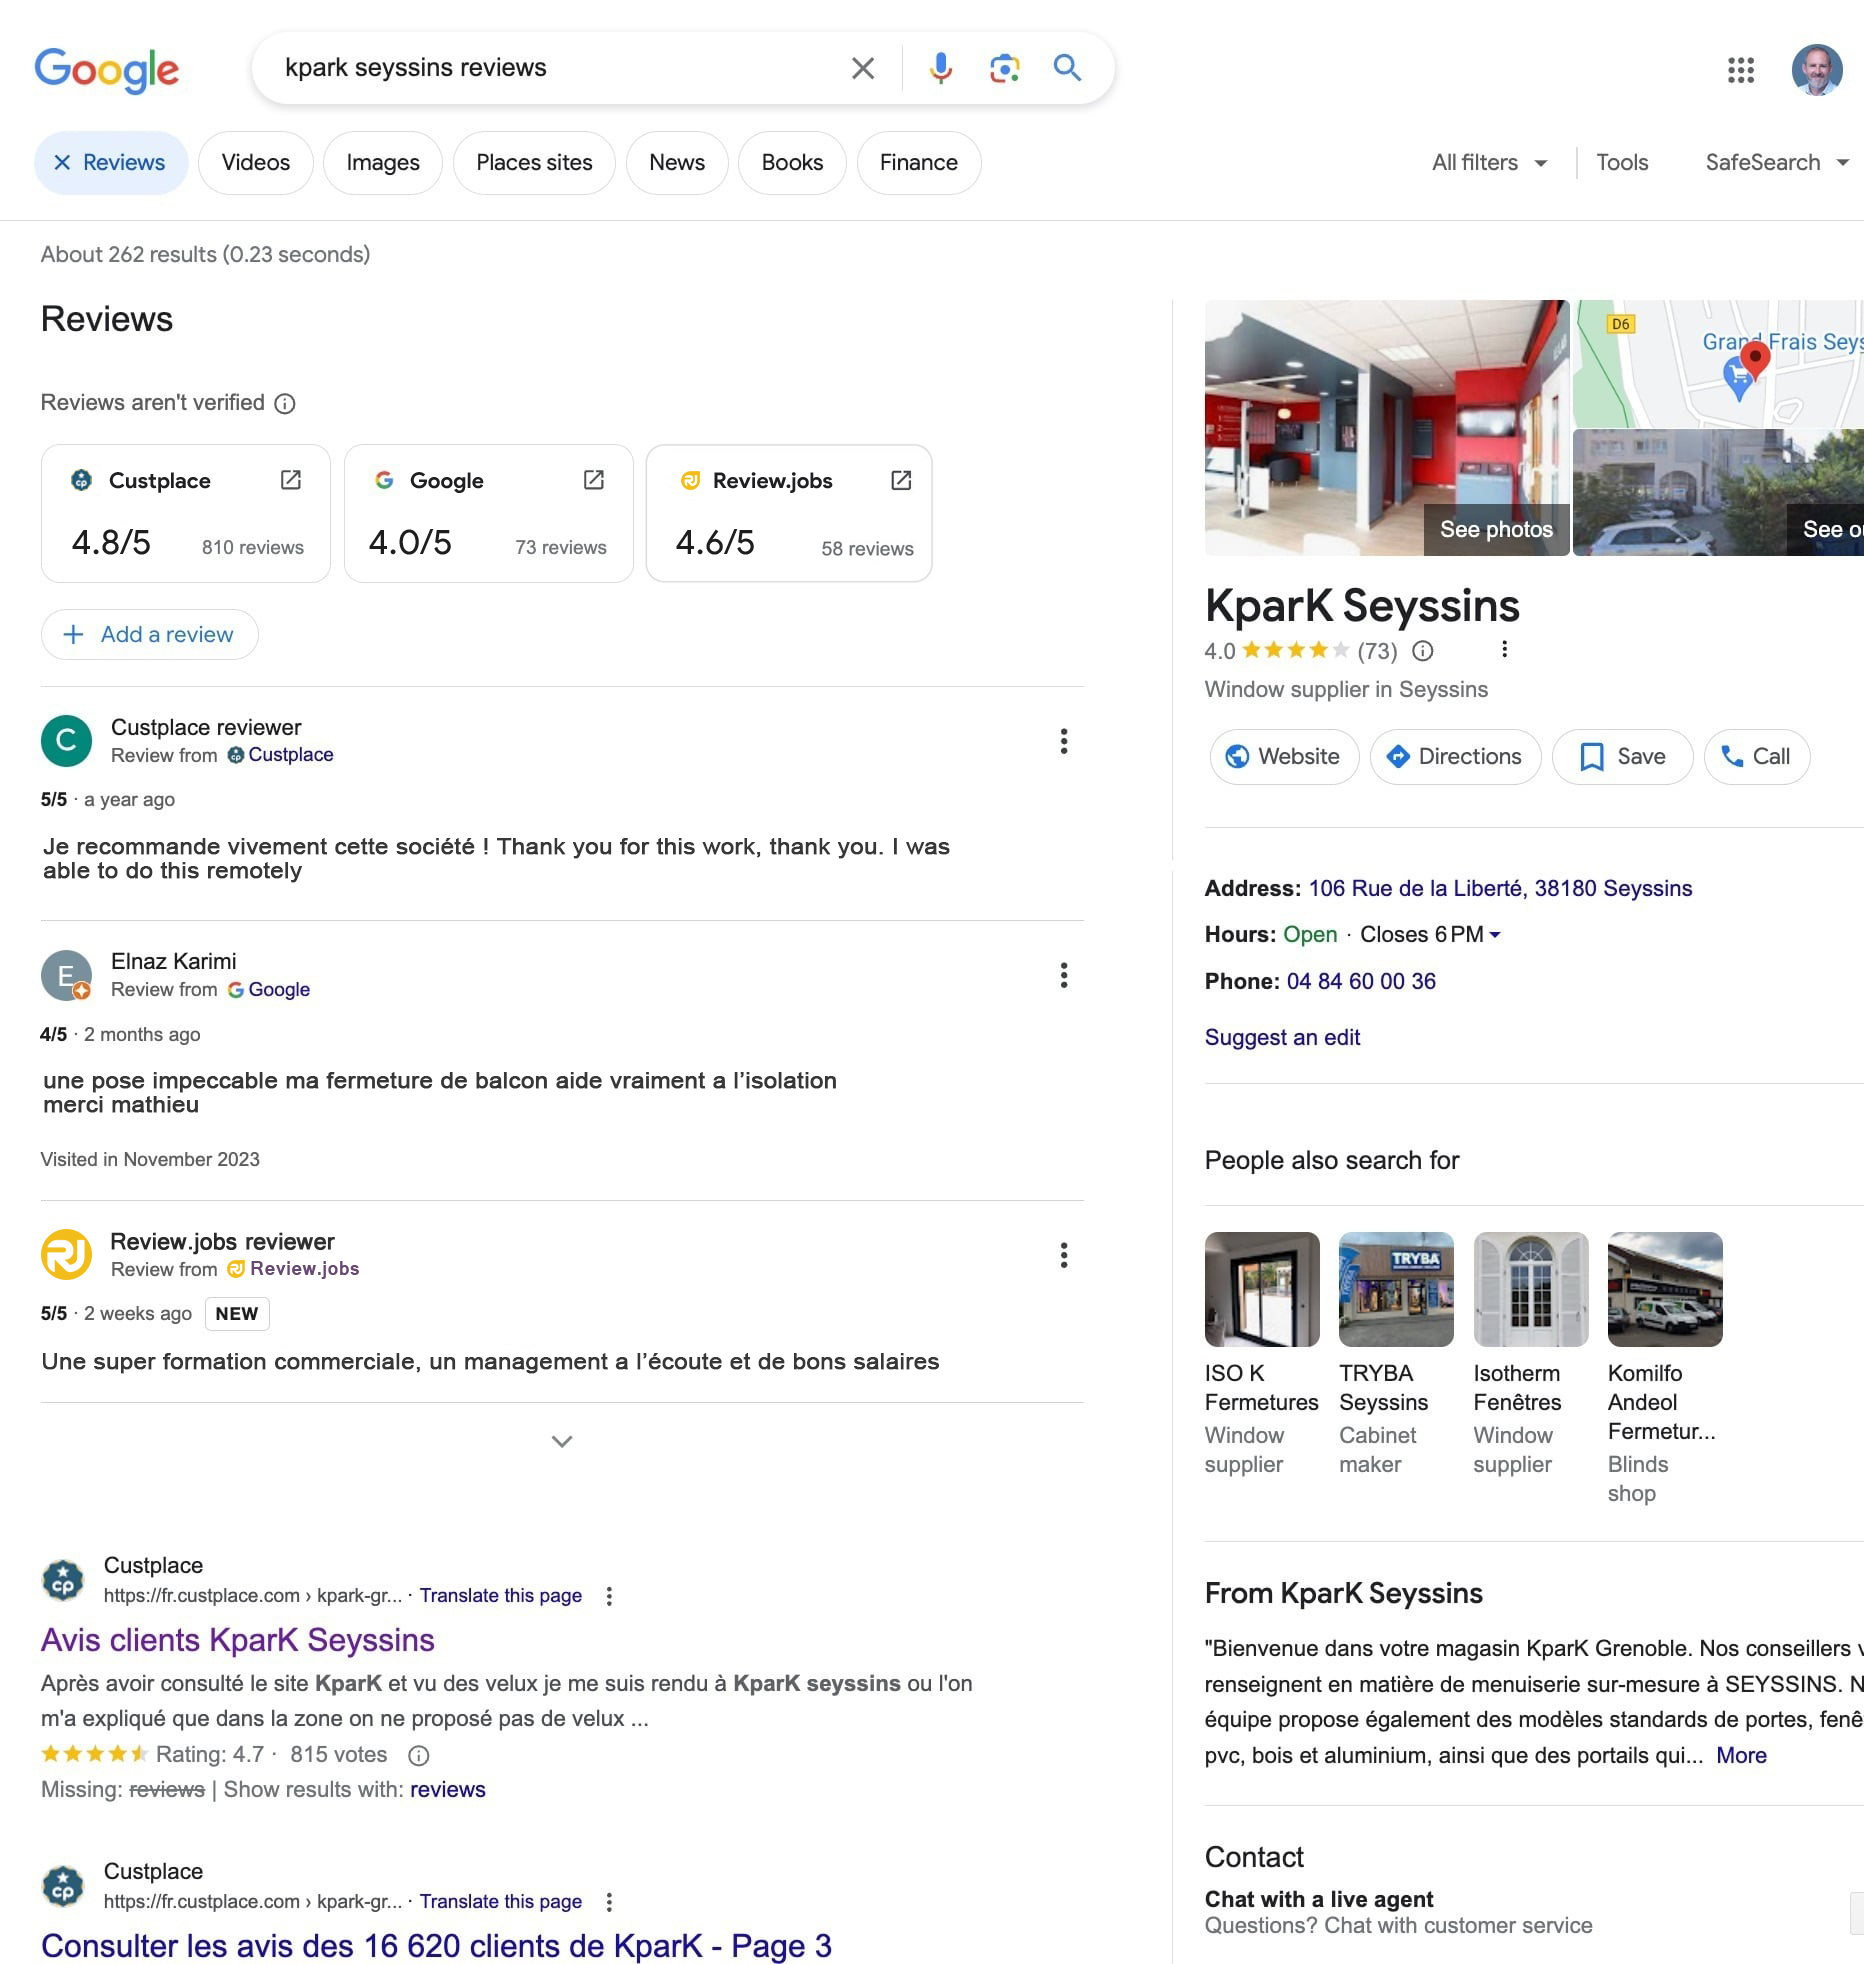Activate voice search with the microphone icon
Screen dimensions: 1864x1964
tap(939, 68)
